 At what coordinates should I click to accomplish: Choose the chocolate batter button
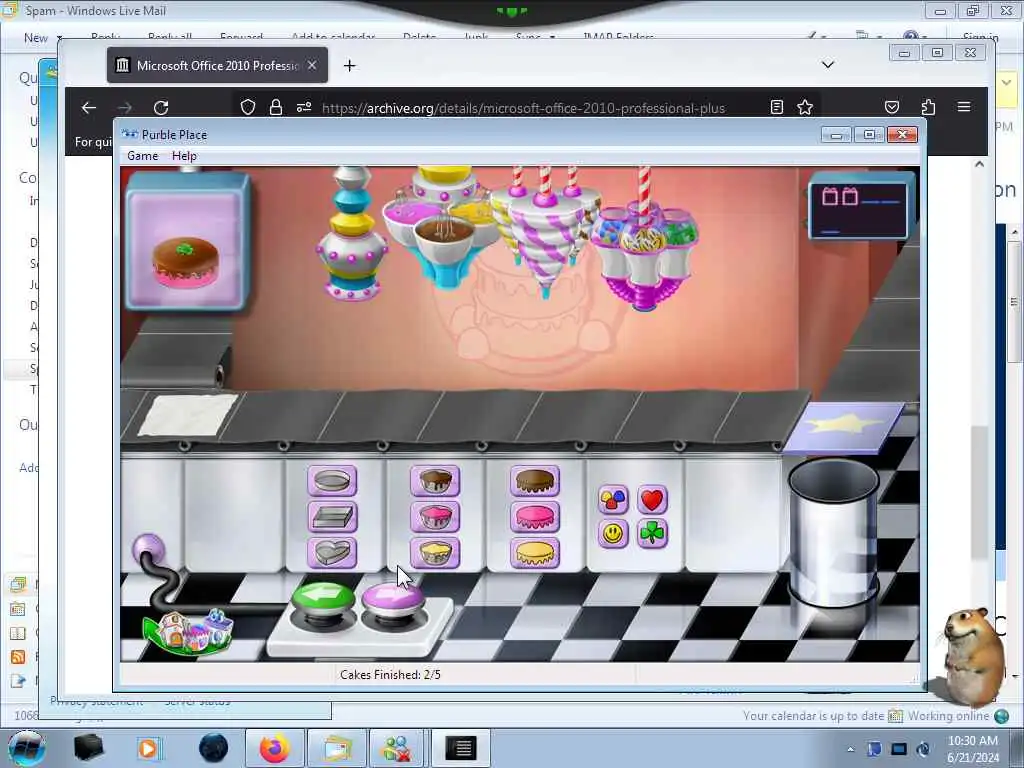435,481
